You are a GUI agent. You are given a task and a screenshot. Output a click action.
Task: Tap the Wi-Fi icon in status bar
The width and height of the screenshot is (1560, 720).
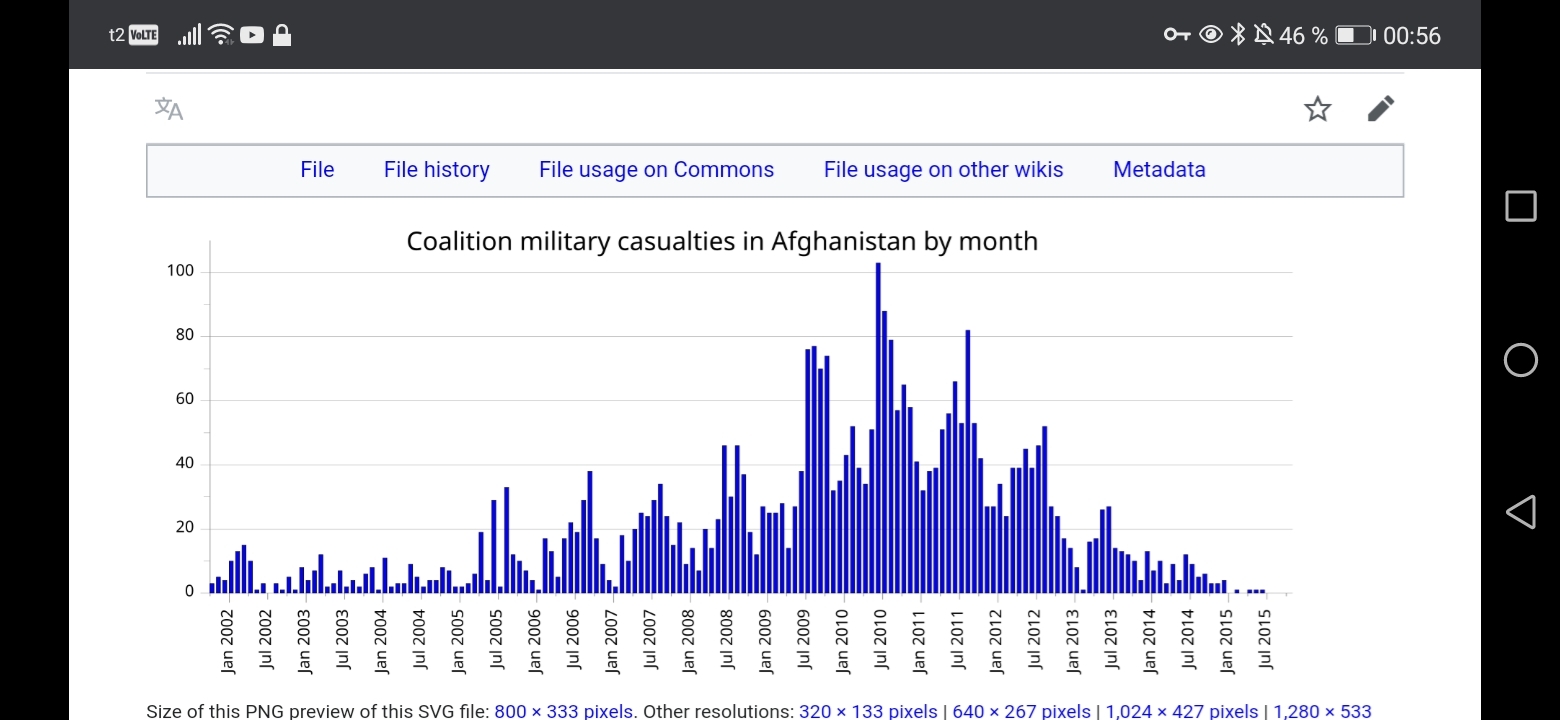click(x=220, y=35)
